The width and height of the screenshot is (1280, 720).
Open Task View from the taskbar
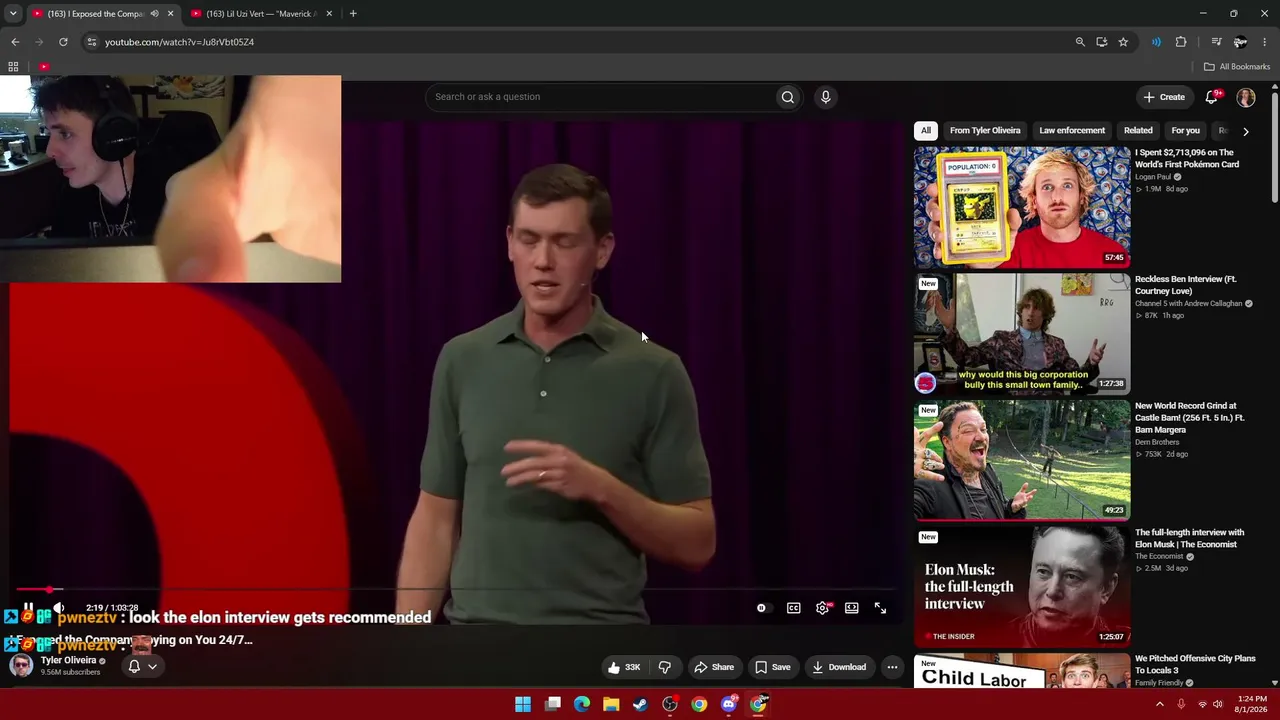click(553, 705)
